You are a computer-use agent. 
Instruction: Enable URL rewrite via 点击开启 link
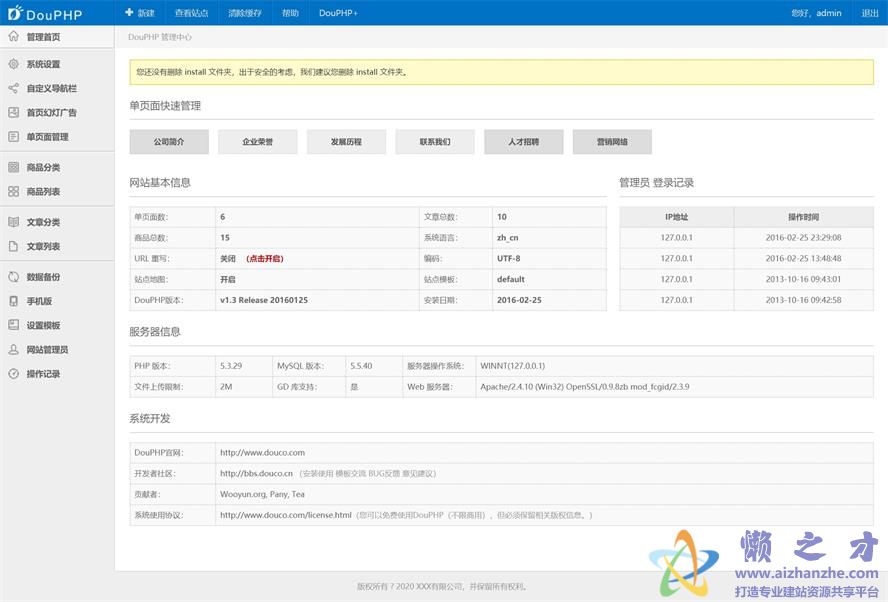pos(264,258)
